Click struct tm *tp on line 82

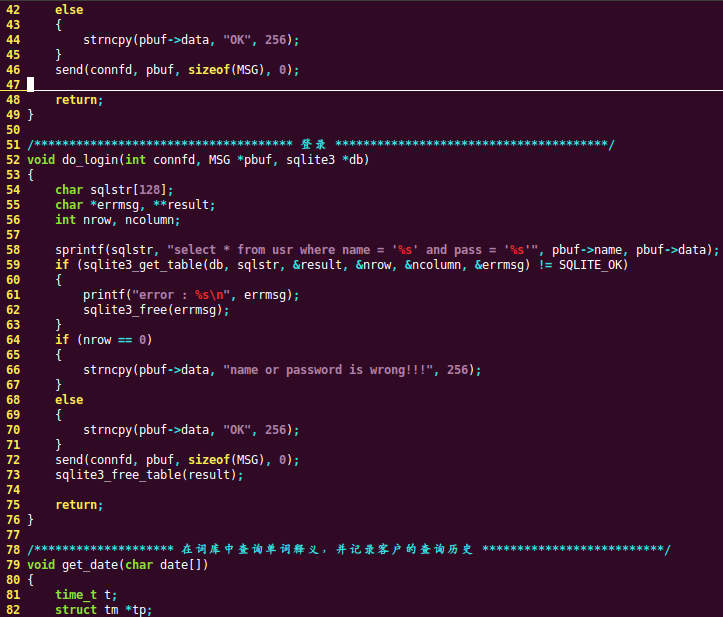click(x=103, y=610)
